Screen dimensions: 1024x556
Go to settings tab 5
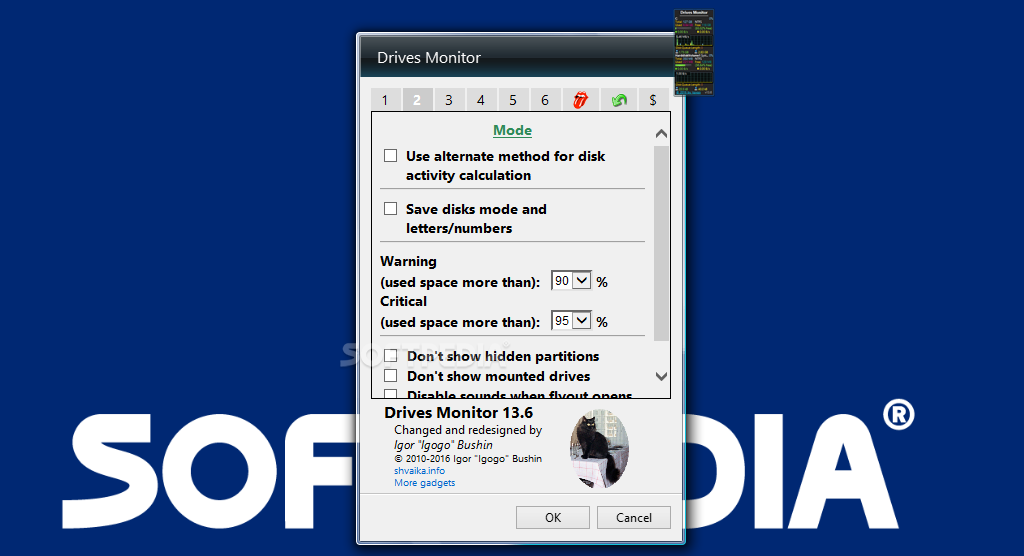pos(513,100)
